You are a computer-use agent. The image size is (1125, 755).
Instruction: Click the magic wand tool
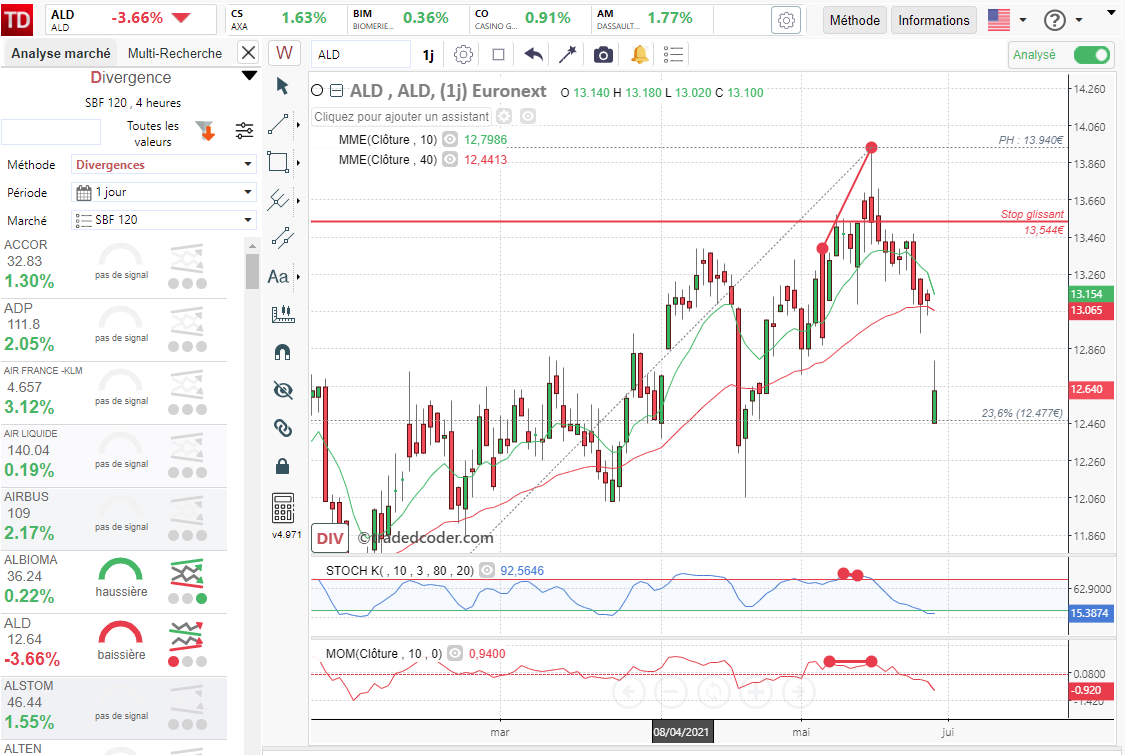point(568,55)
